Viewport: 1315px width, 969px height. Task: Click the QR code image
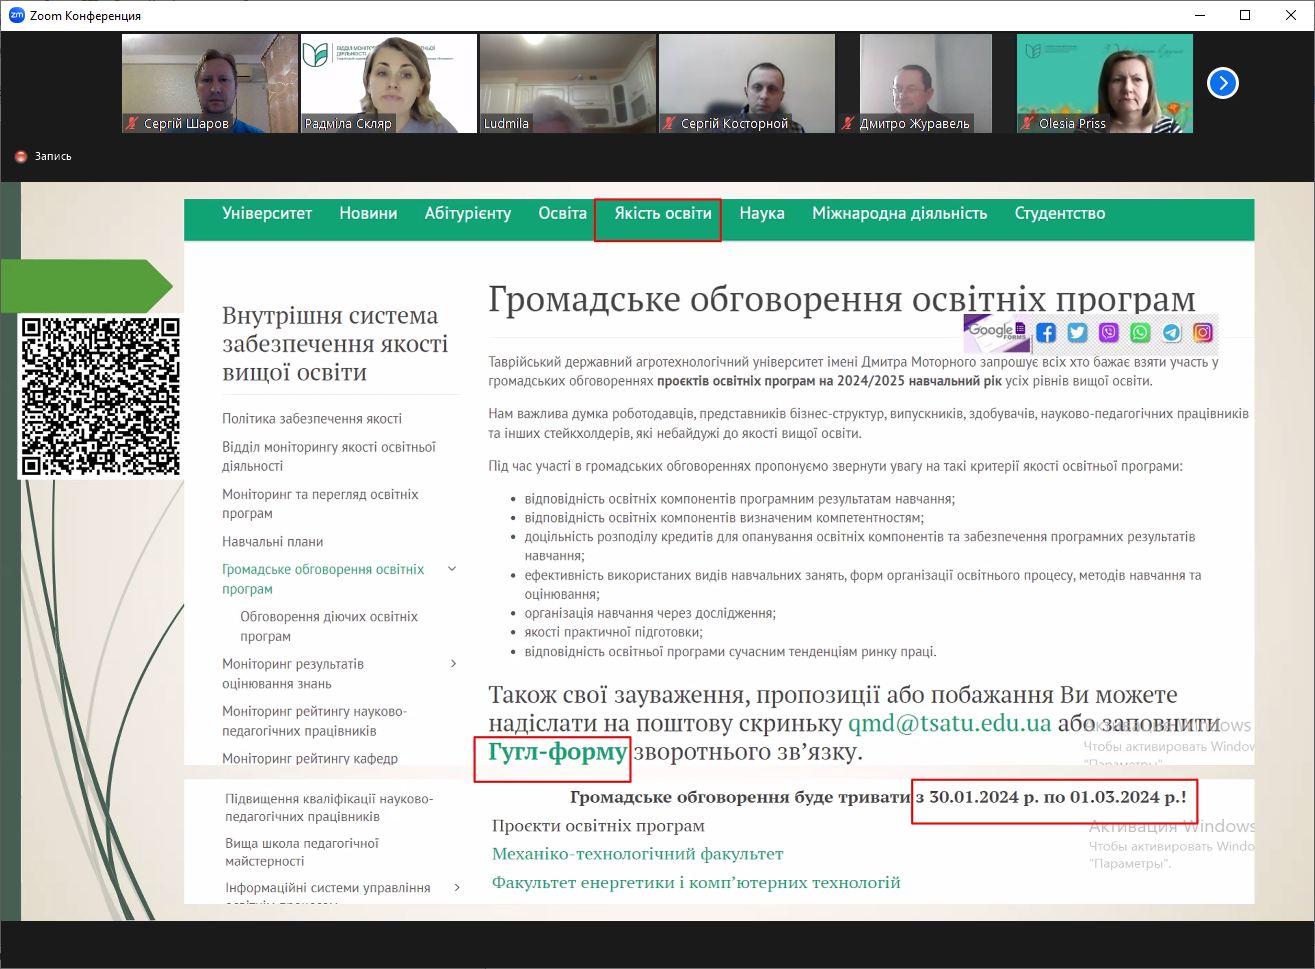click(101, 396)
